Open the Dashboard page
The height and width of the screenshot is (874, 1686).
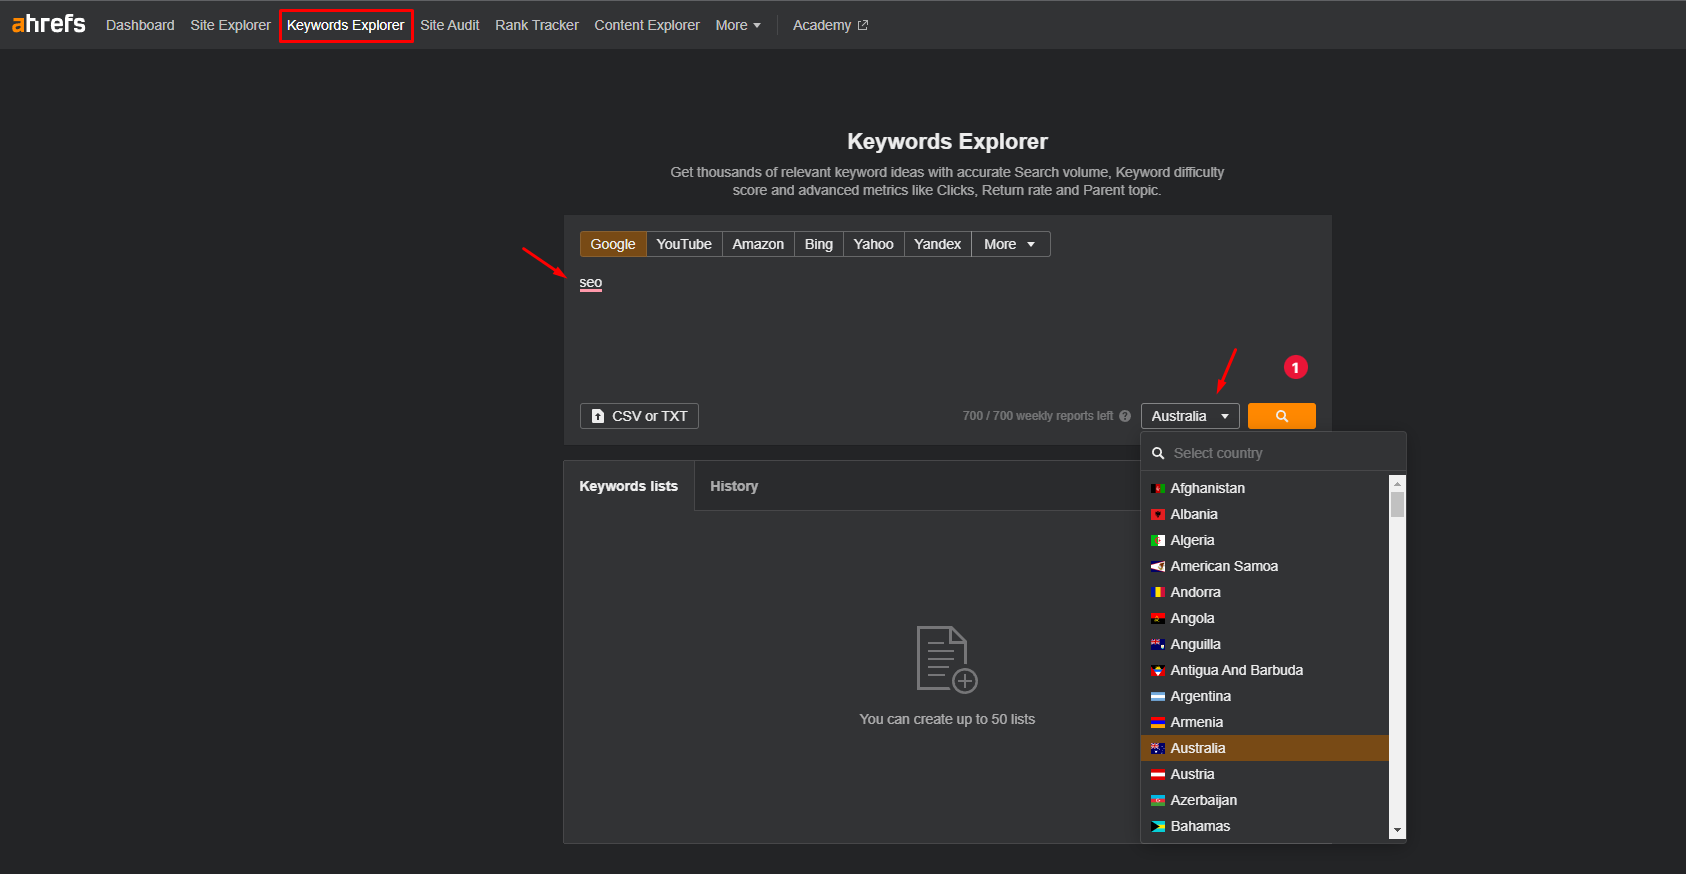point(140,25)
